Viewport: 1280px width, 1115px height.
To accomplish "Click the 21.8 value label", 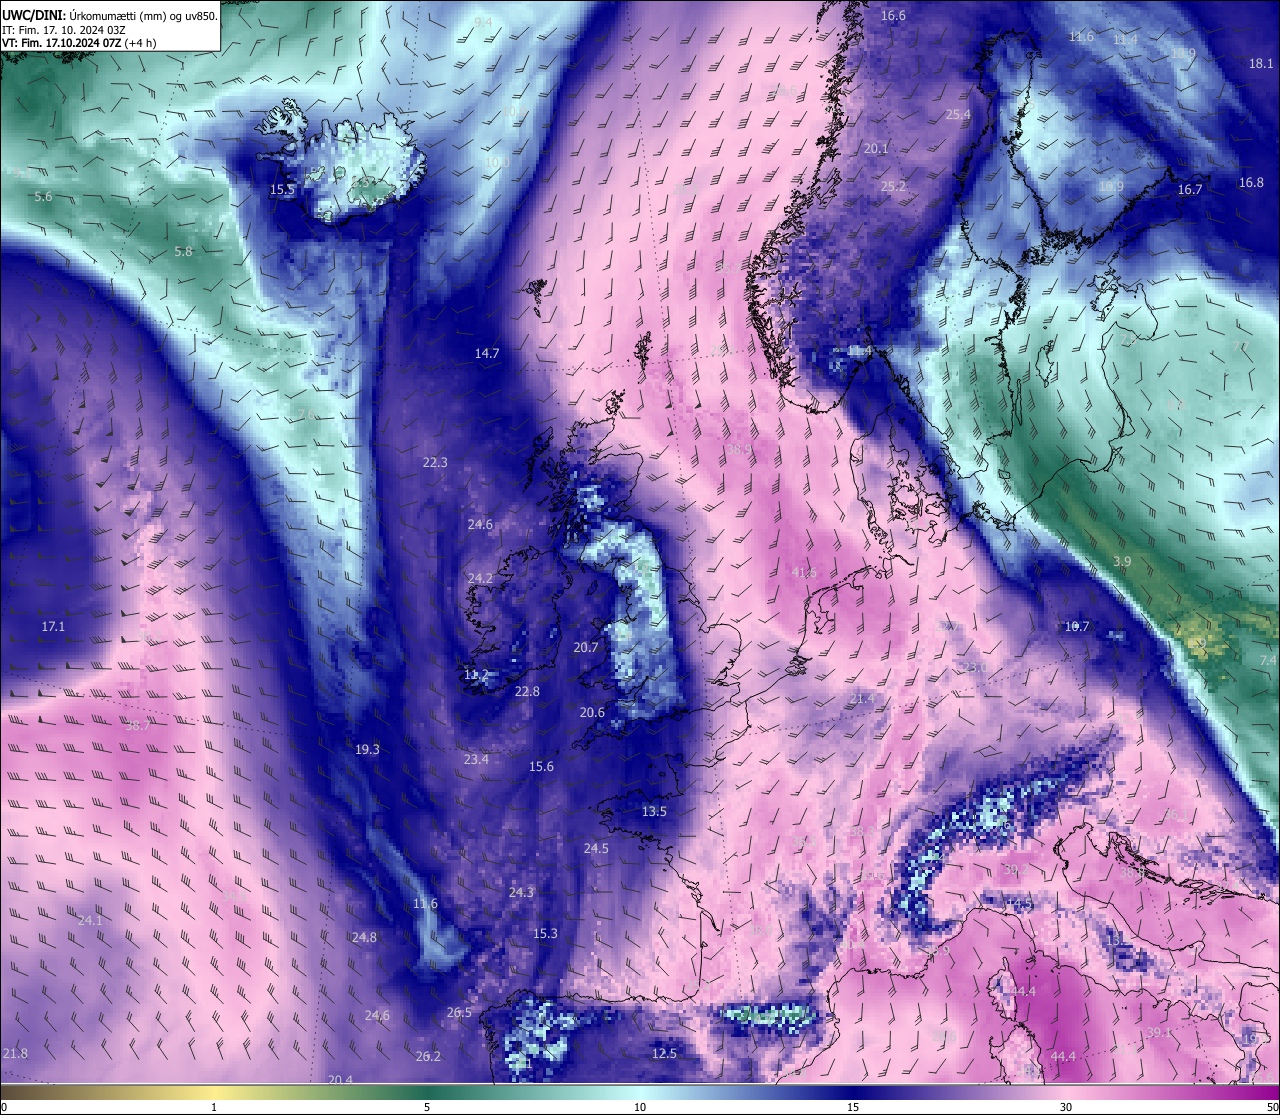I will [15, 1053].
